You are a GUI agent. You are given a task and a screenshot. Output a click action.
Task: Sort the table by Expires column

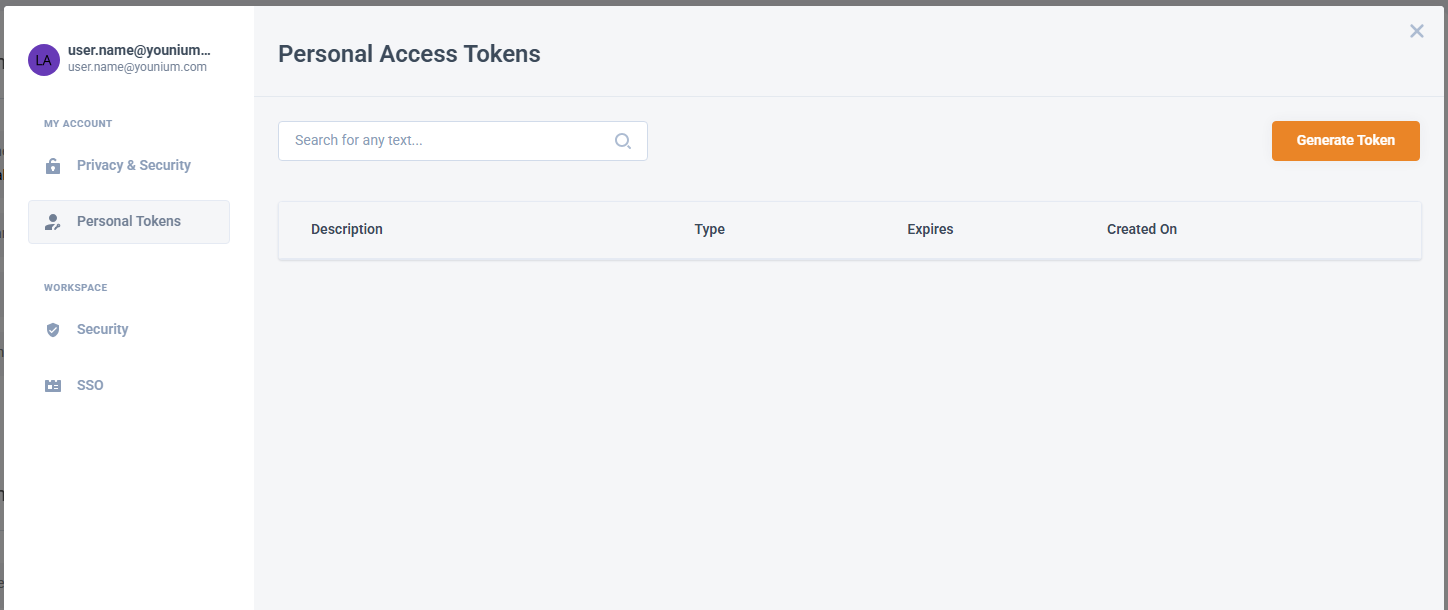click(x=930, y=229)
